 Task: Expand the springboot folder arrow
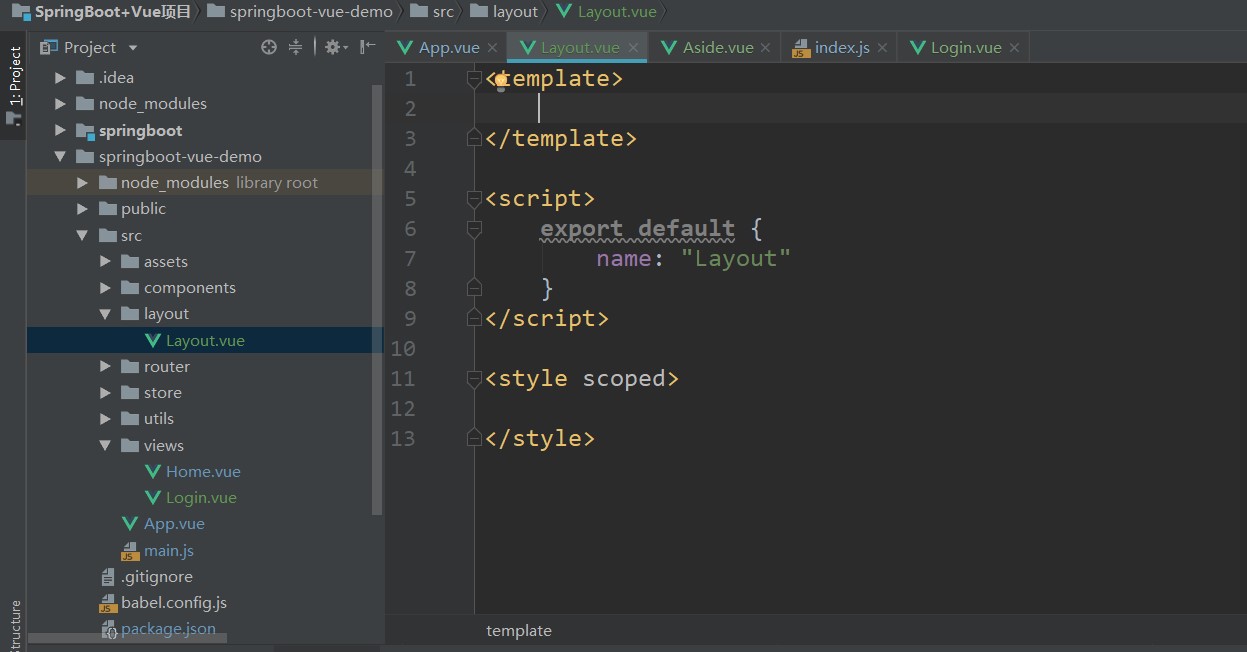point(60,130)
